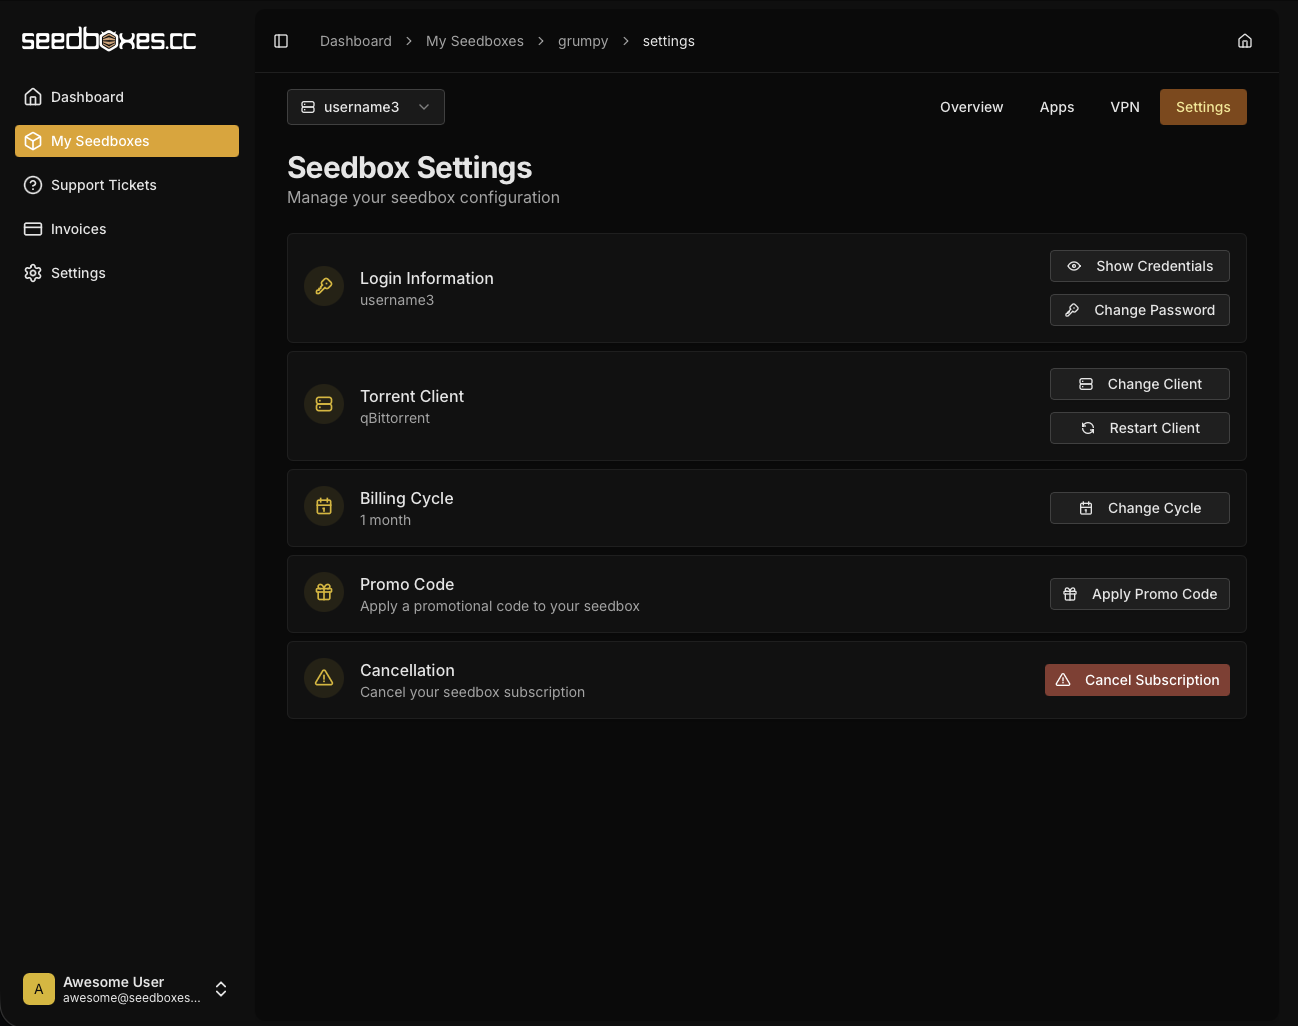Image resolution: width=1298 pixels, height=1026 pixels.
Task: Show credentials using the eye button
Action: tap(1139, 266)
